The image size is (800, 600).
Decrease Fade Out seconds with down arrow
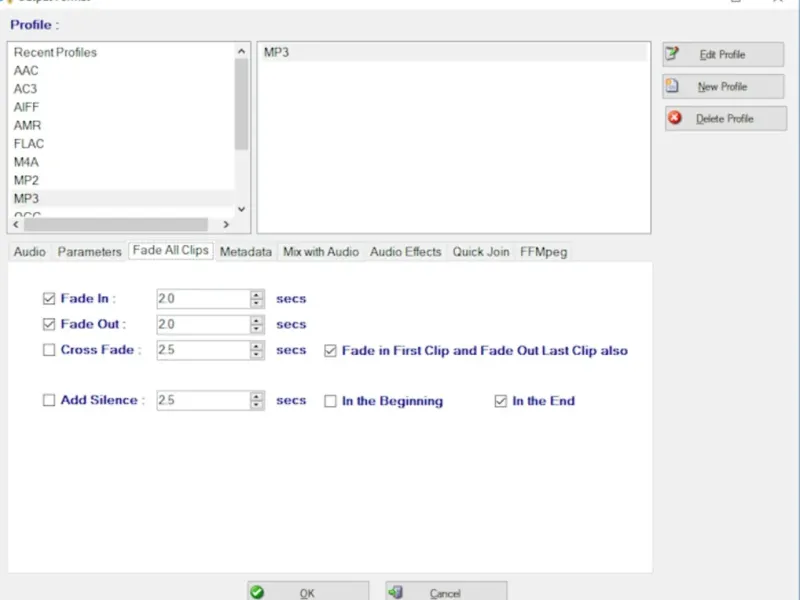[257, 329]
